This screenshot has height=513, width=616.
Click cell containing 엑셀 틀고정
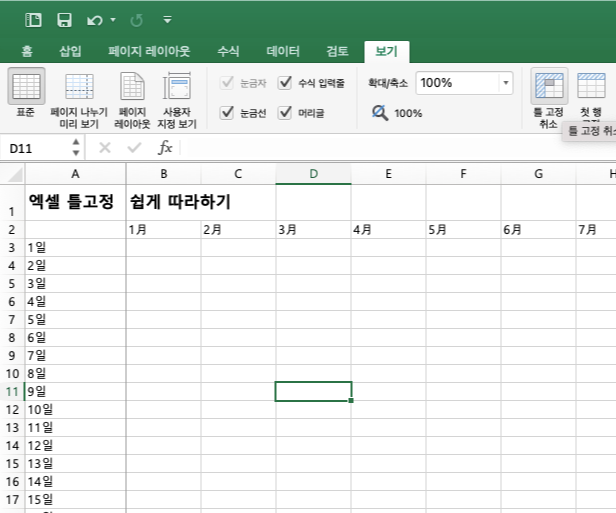pos(75,203)
